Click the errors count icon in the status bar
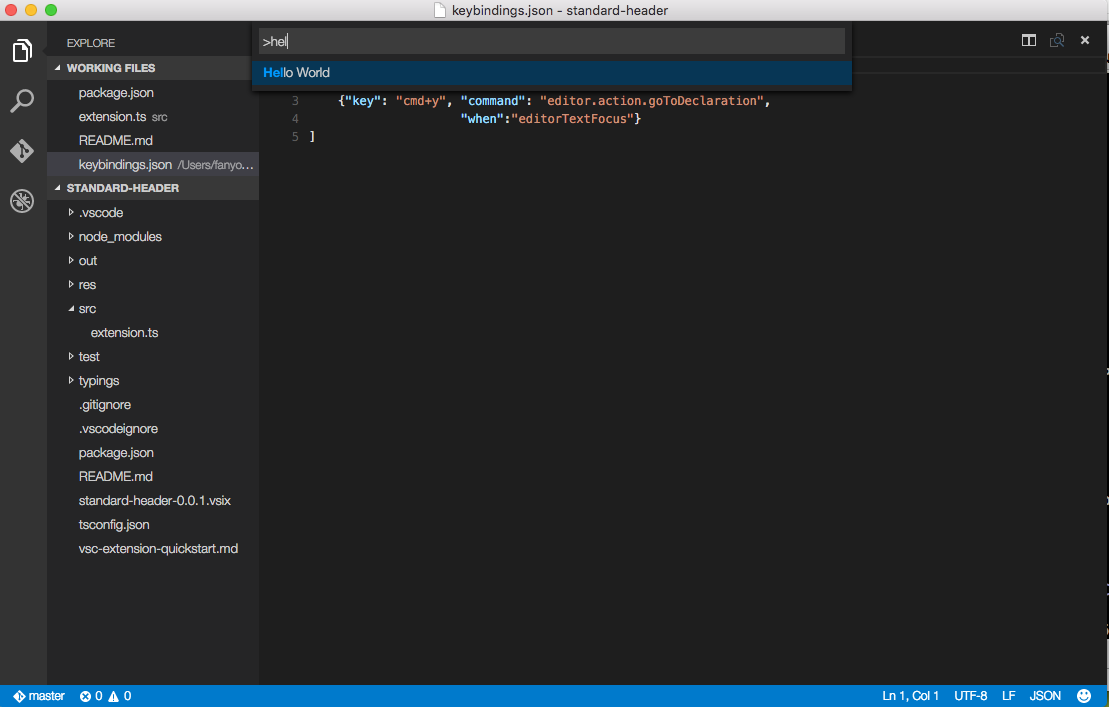1109x707 pixels. pyautogui.click(x=86, y=696)
